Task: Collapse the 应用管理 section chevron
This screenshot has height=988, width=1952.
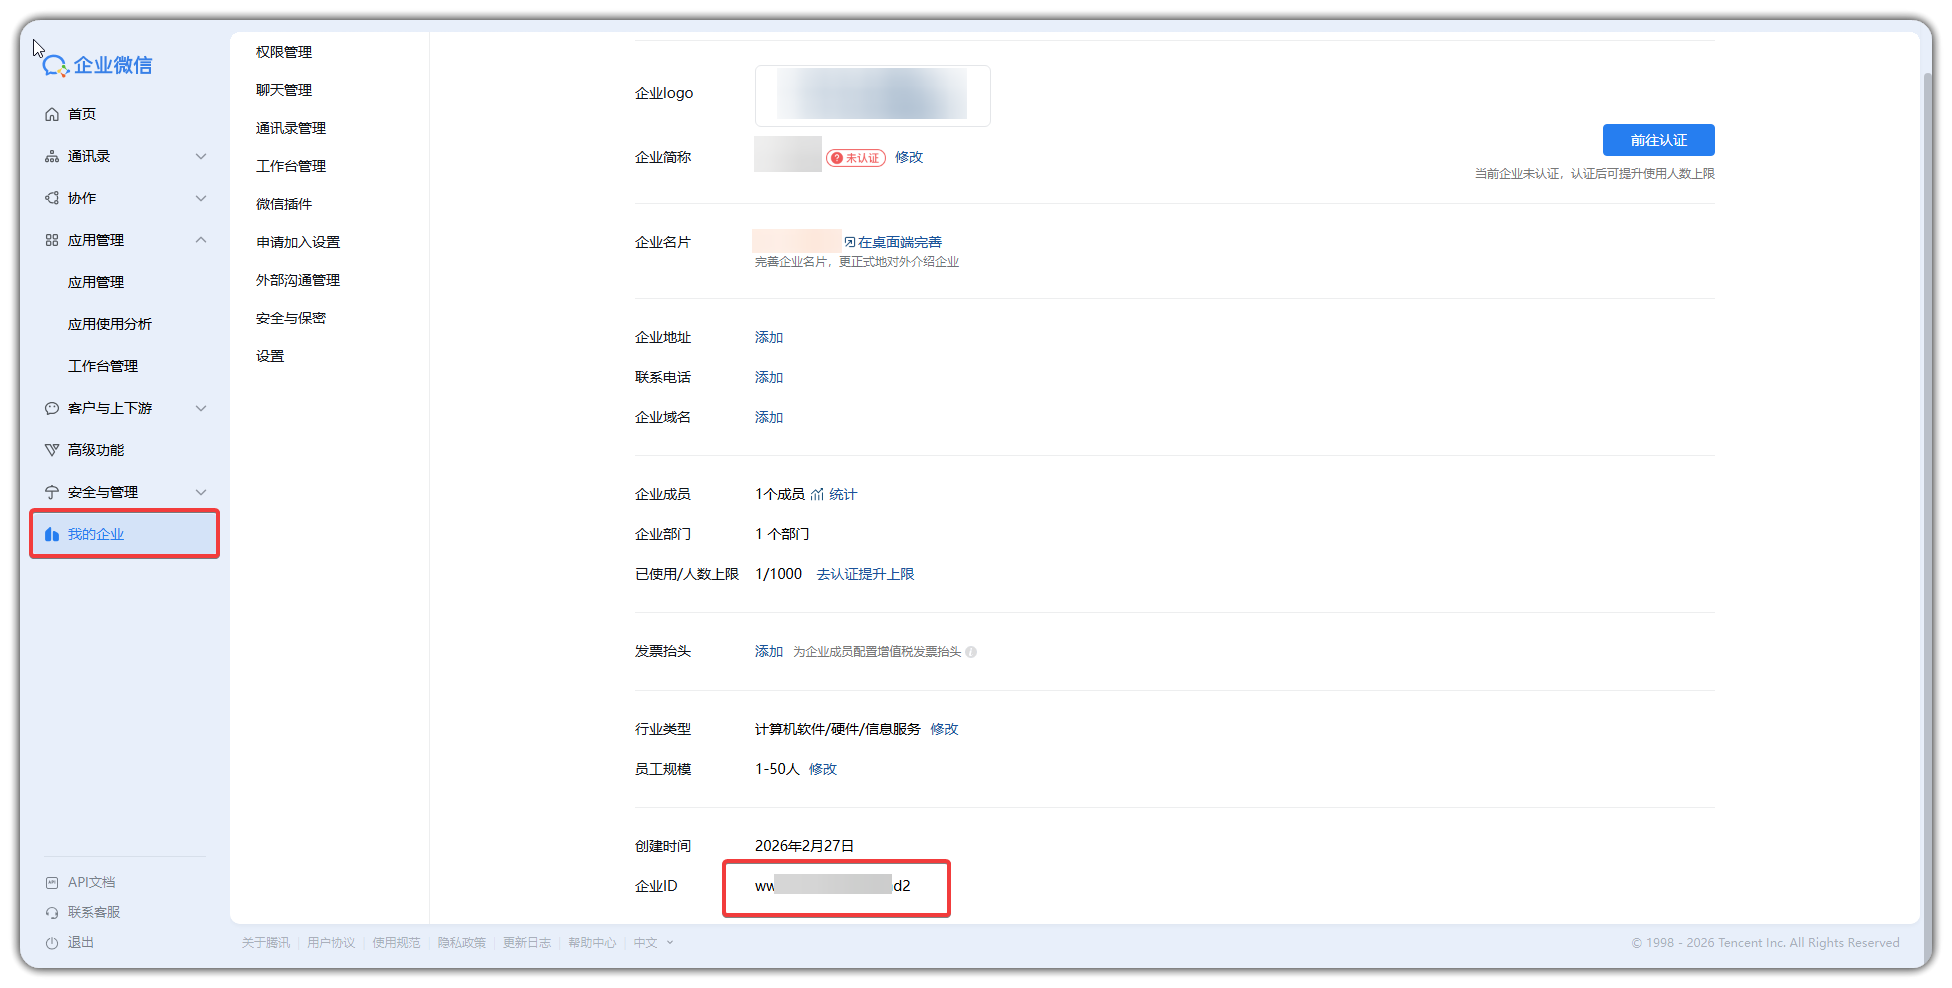Action: (x=201, y=239)
